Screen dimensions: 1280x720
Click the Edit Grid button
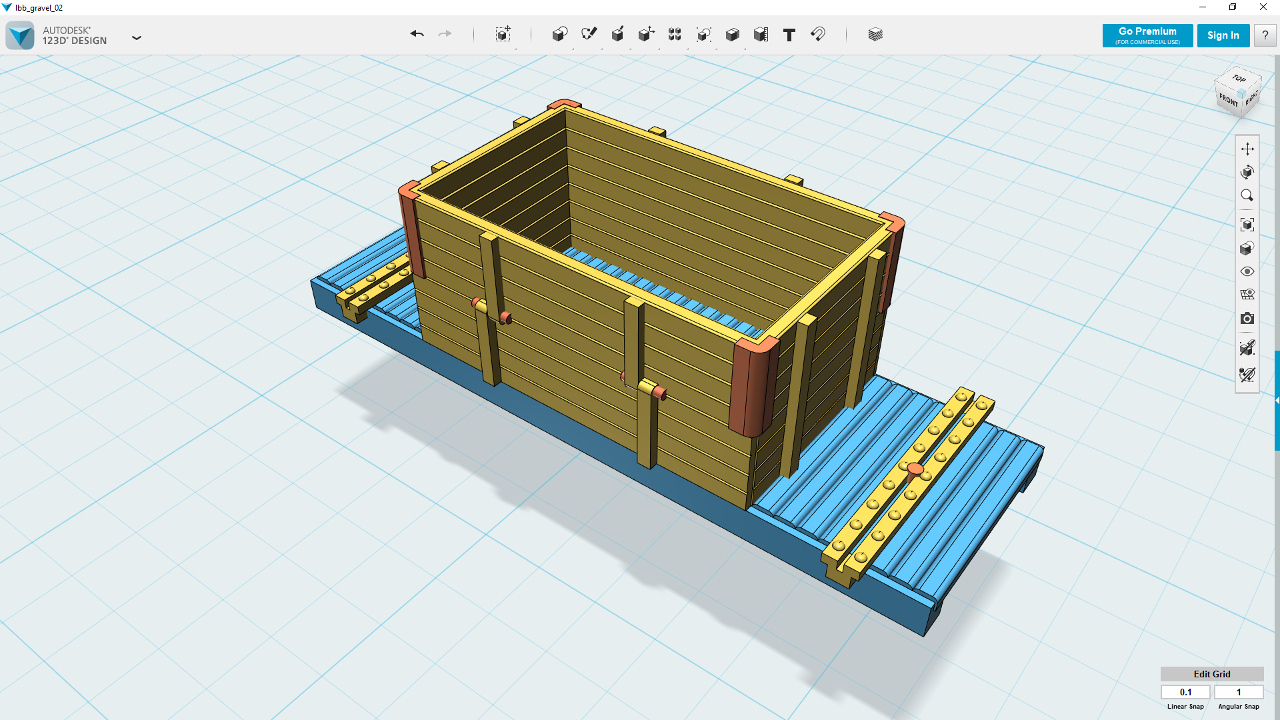click(1212, 674)
